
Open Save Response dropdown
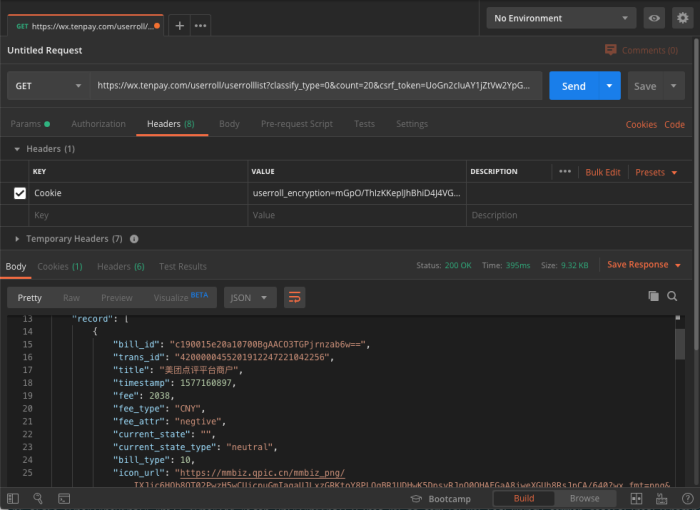pyautogui.click(x=643, y=265)
